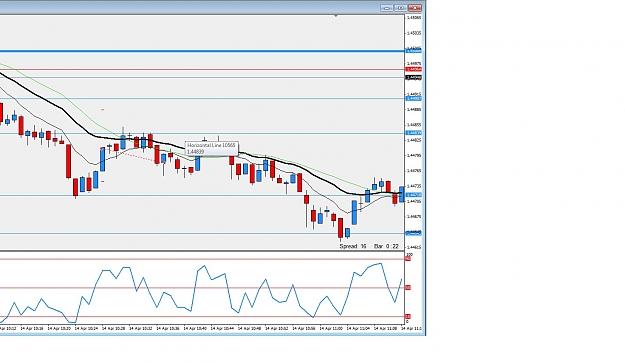The width and height of the screenshot is (625, 363).
Task: Click the 14 Apr 10:44 time label
Action: coord(222,329)
